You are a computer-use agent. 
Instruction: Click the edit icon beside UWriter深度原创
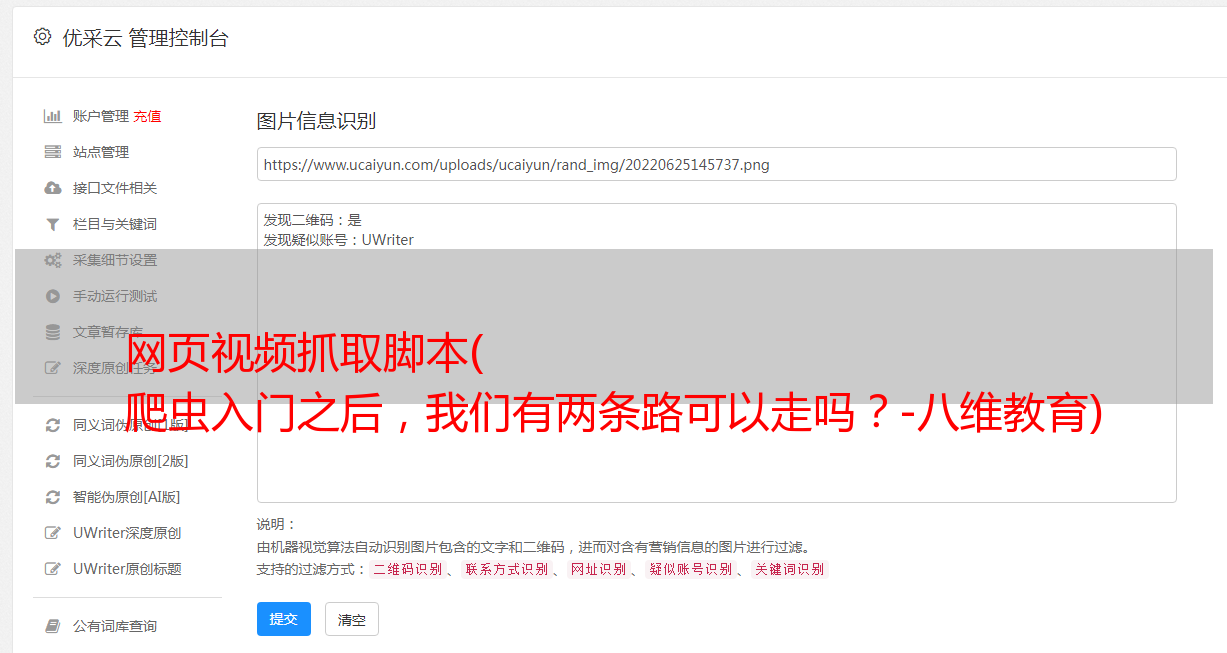pyautogui.click(x=53, y=533)
